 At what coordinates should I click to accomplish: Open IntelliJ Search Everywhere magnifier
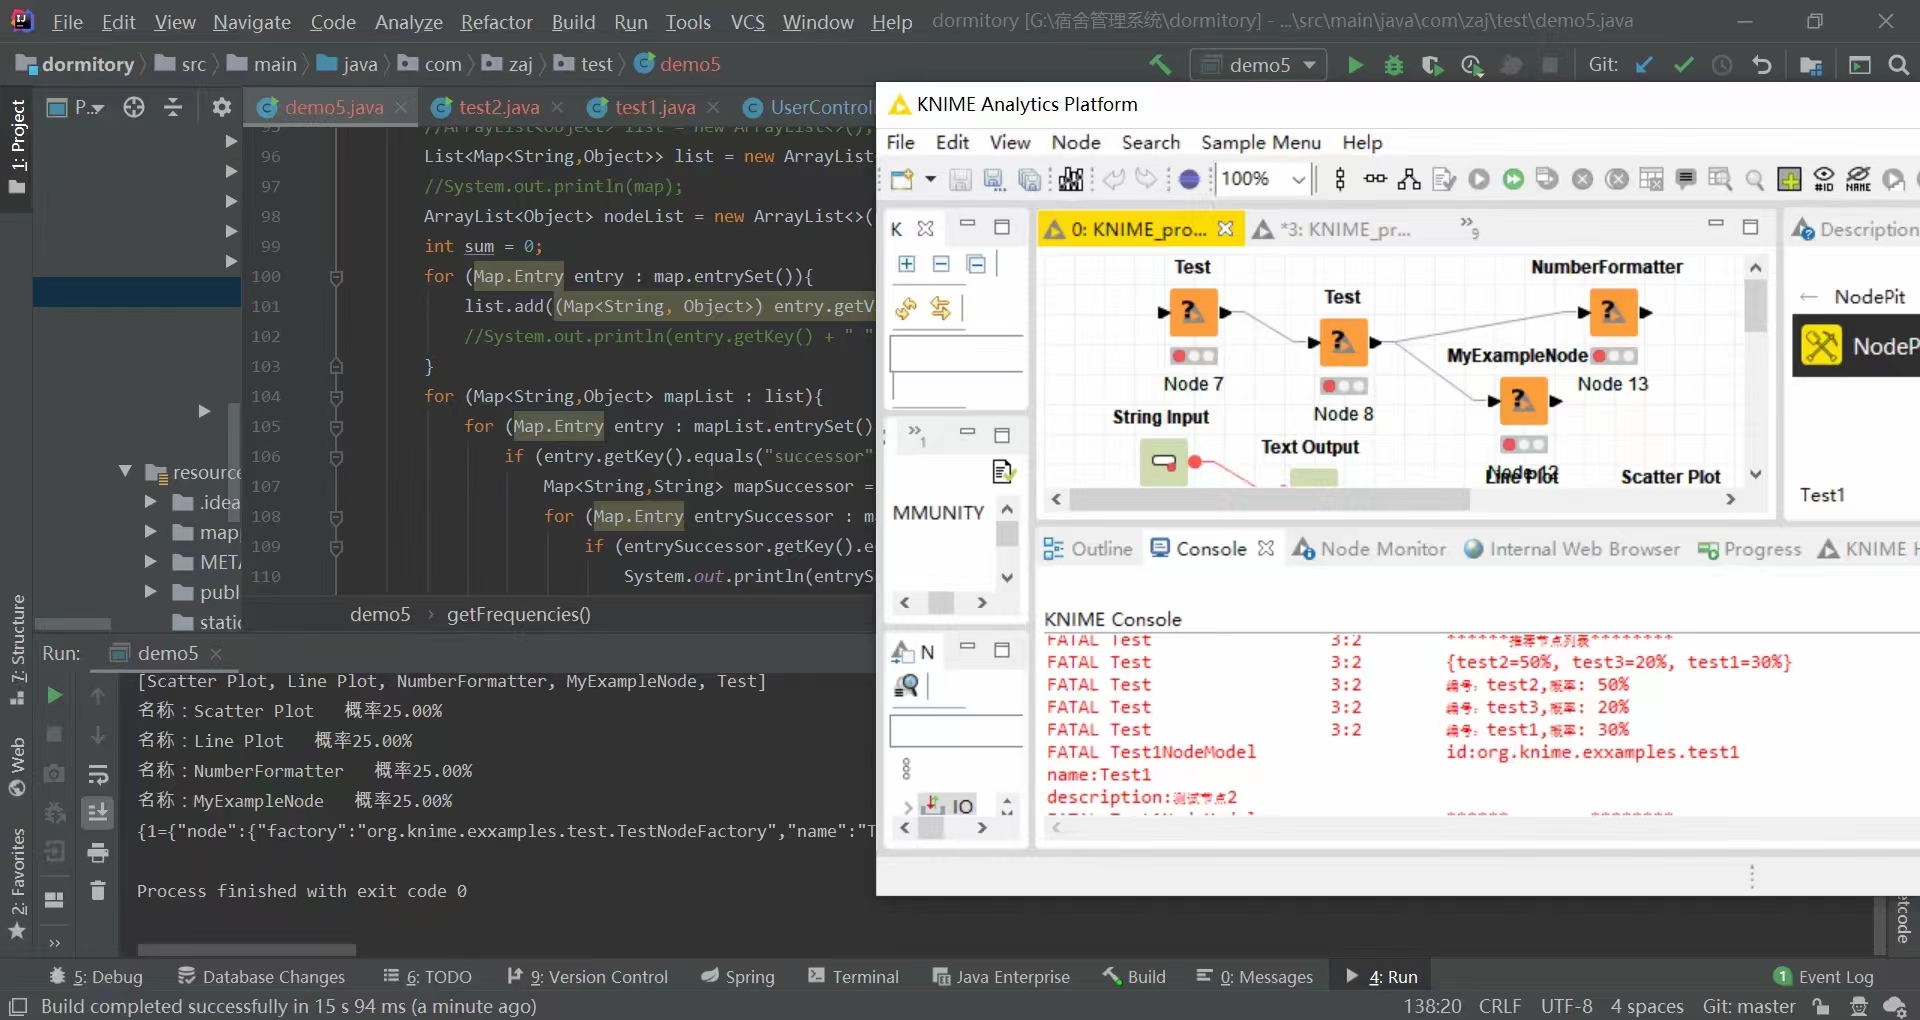pyautogui.click(x=1898, y=65)
